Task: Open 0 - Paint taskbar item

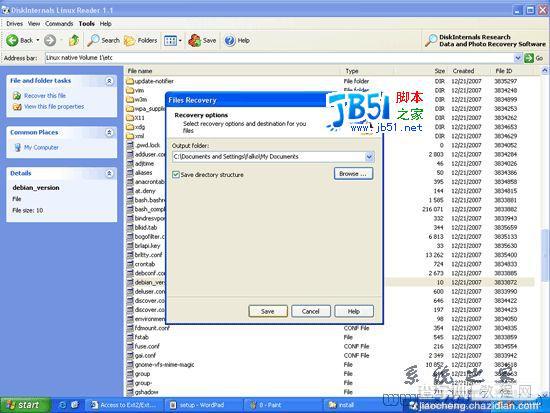Action: tap(281, 405)
